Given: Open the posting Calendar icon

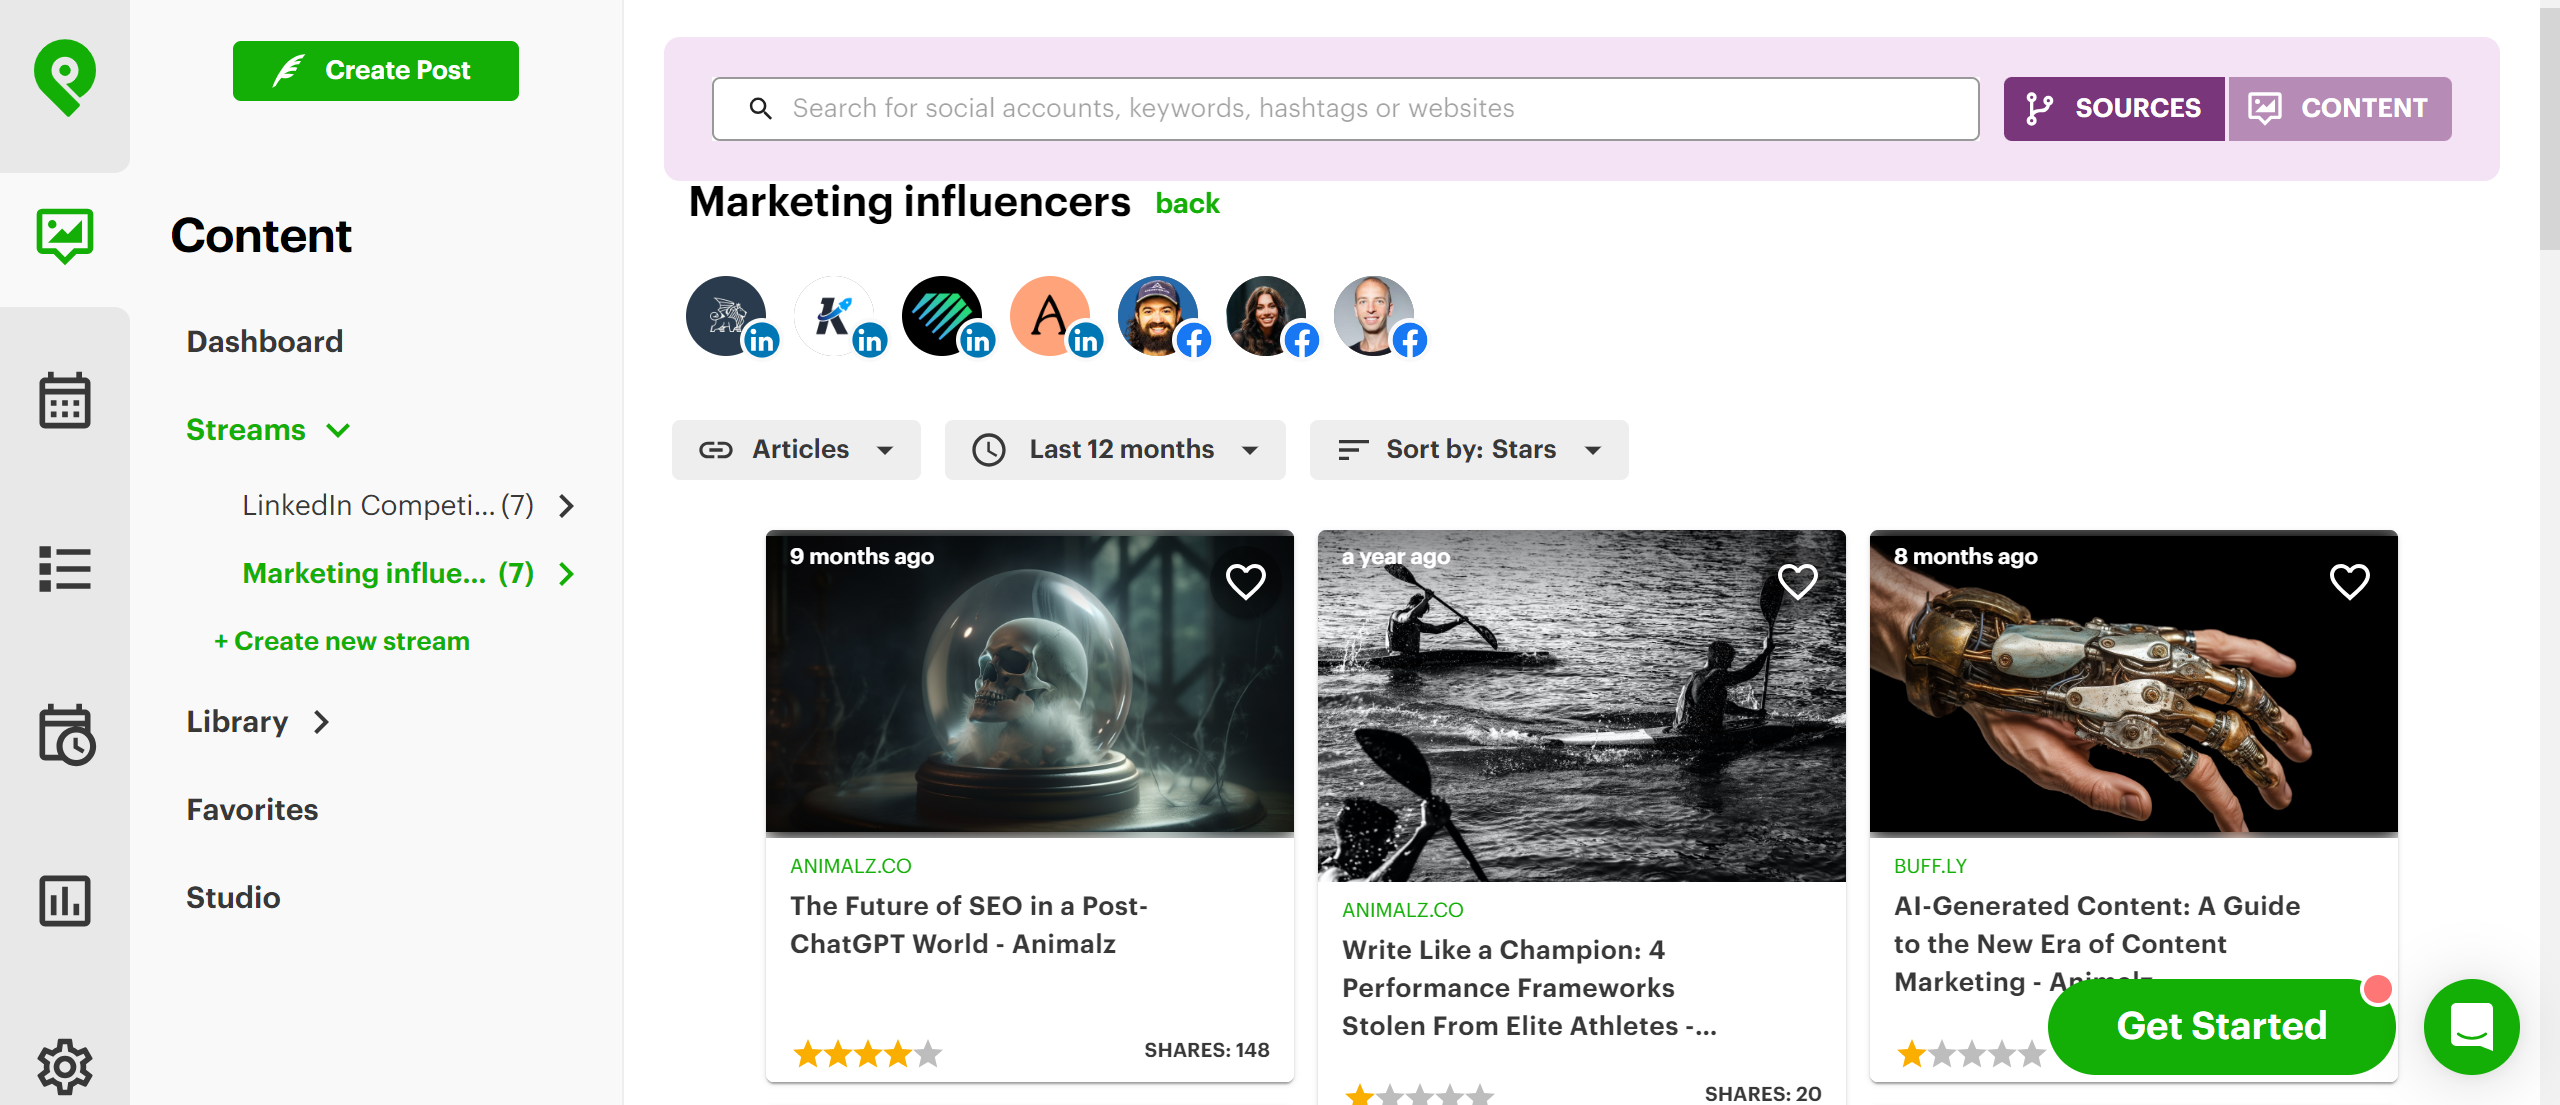Looking at the screenshot, I should pyautogui.click(x=64, y=400).
